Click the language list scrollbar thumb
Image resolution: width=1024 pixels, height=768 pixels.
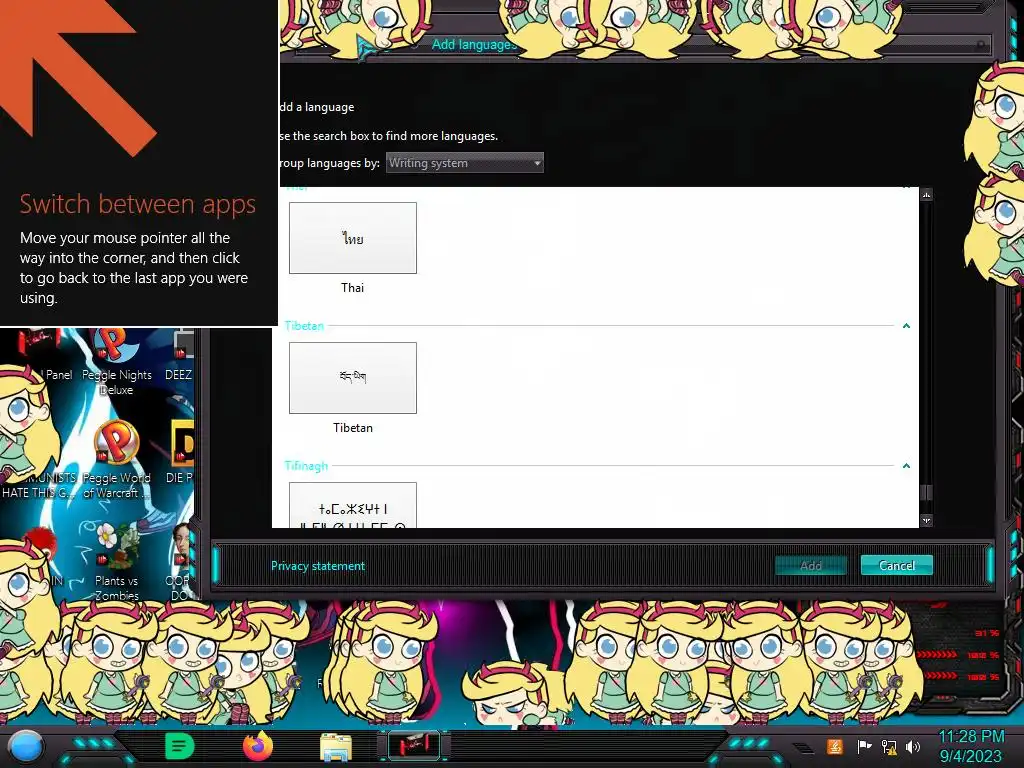tap(926, 492)
